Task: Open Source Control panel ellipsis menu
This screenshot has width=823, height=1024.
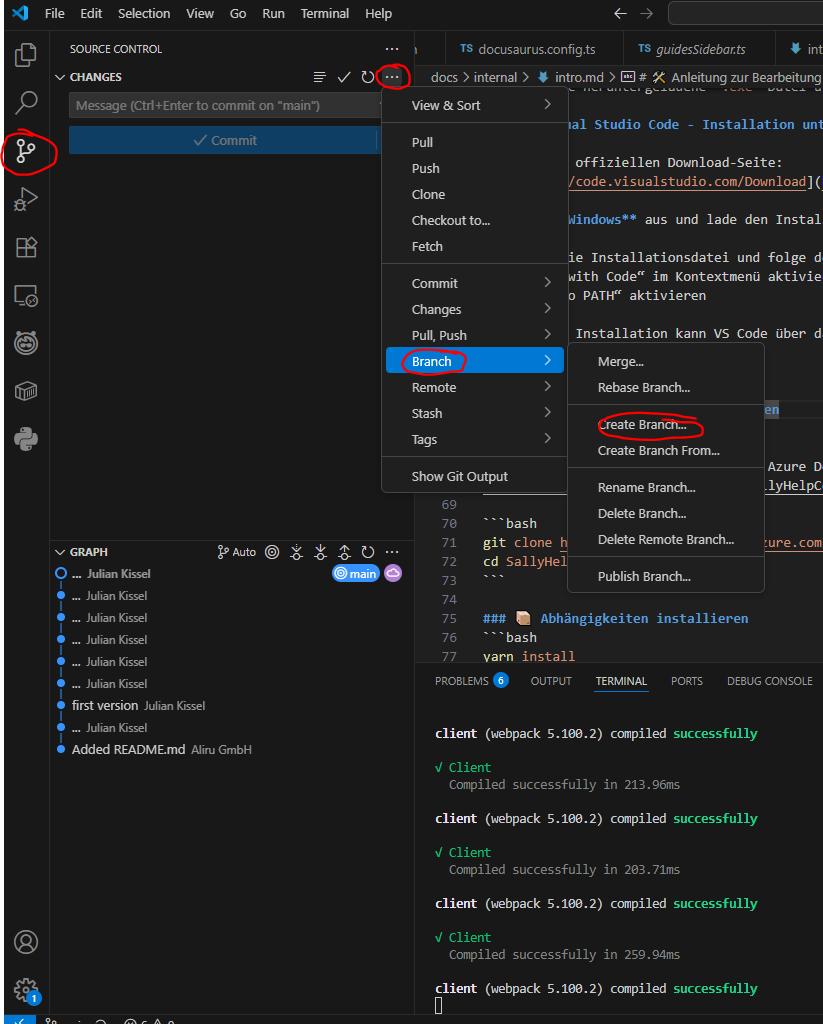Action: click(x=391, y=49)
